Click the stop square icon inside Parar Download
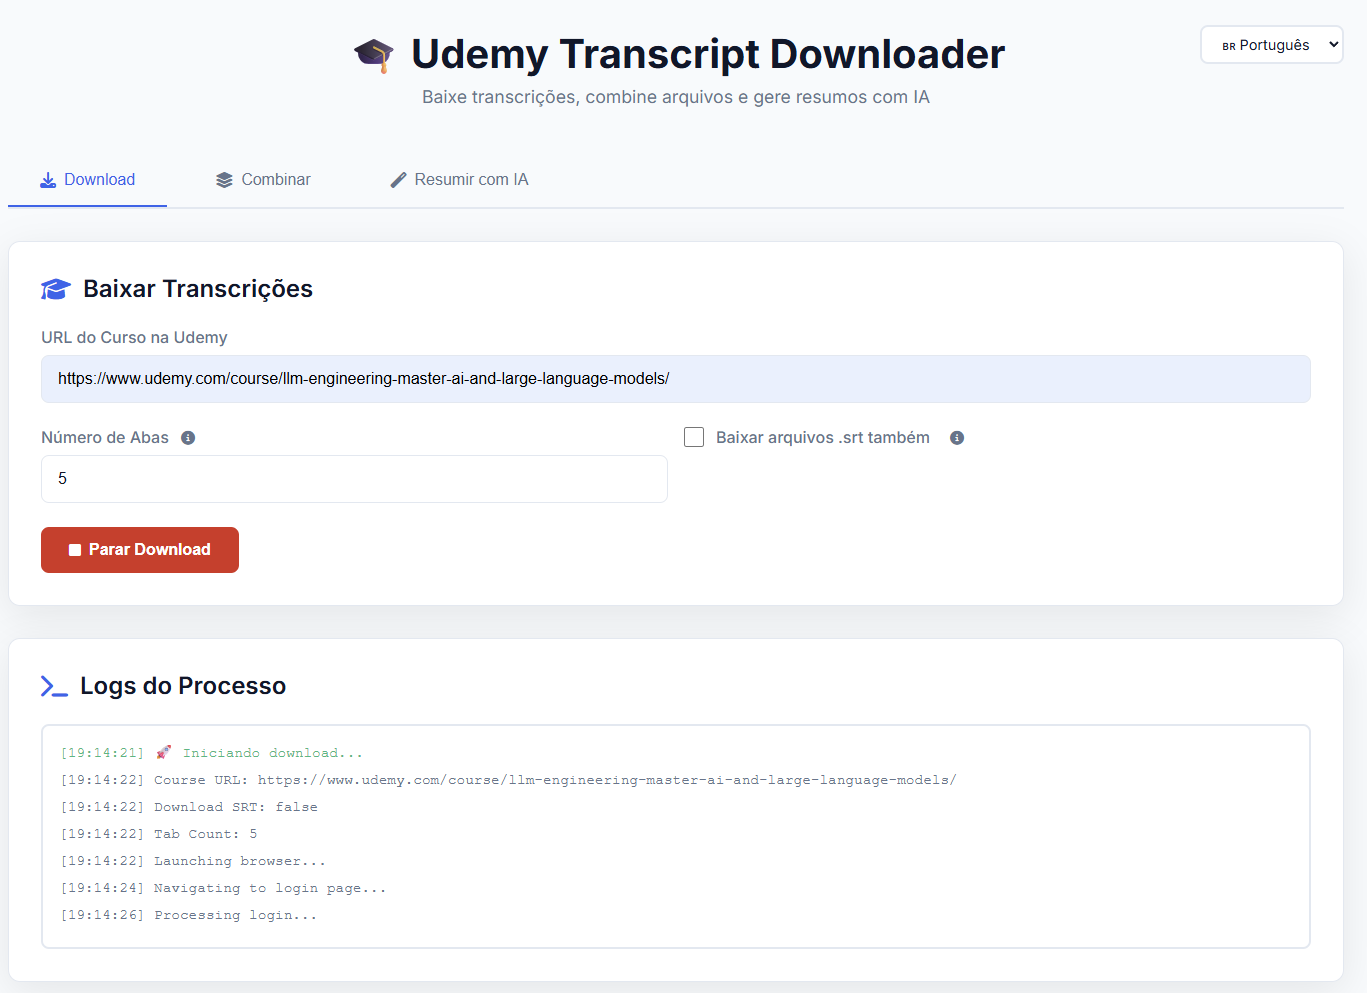 [74, 549]
